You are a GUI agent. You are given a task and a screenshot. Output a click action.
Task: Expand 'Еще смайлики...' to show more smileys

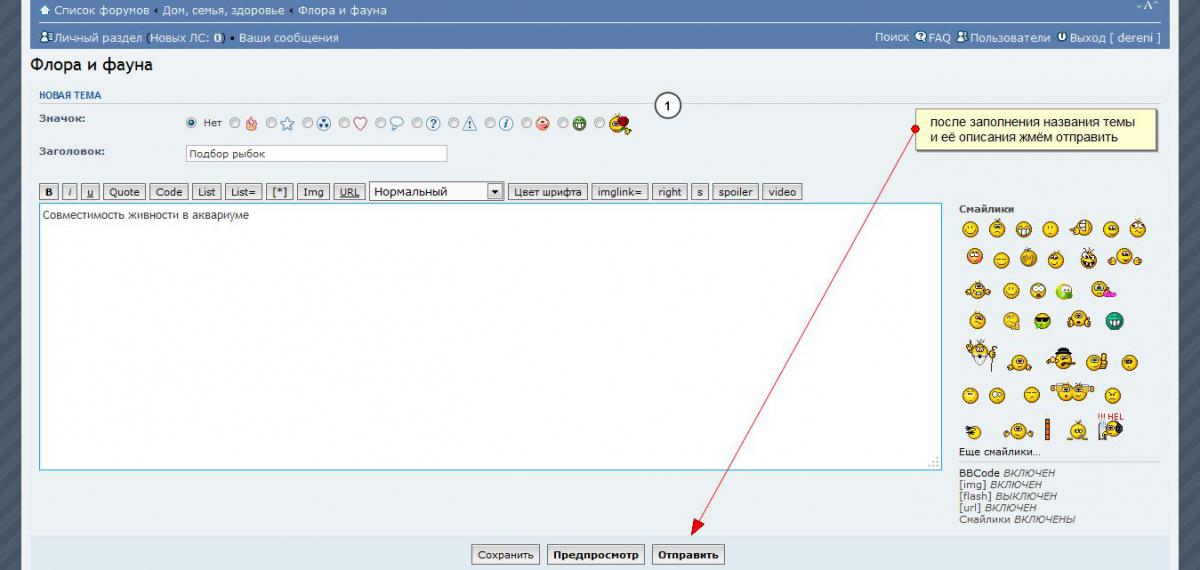[x=999, y=452]
